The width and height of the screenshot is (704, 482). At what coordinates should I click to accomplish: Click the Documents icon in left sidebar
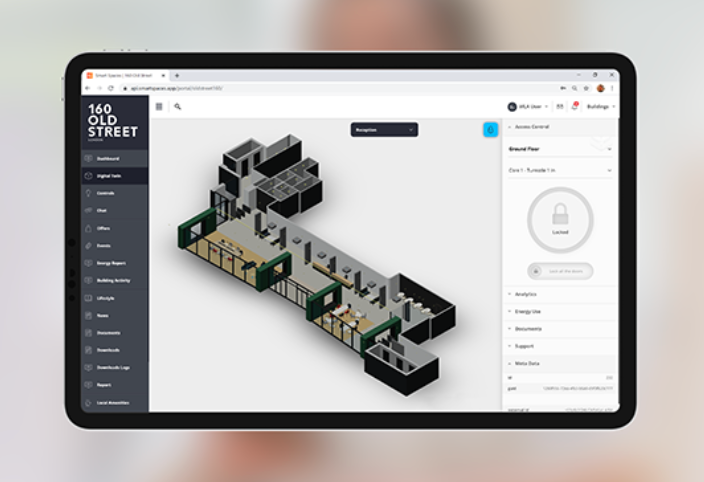click(88, 333)
